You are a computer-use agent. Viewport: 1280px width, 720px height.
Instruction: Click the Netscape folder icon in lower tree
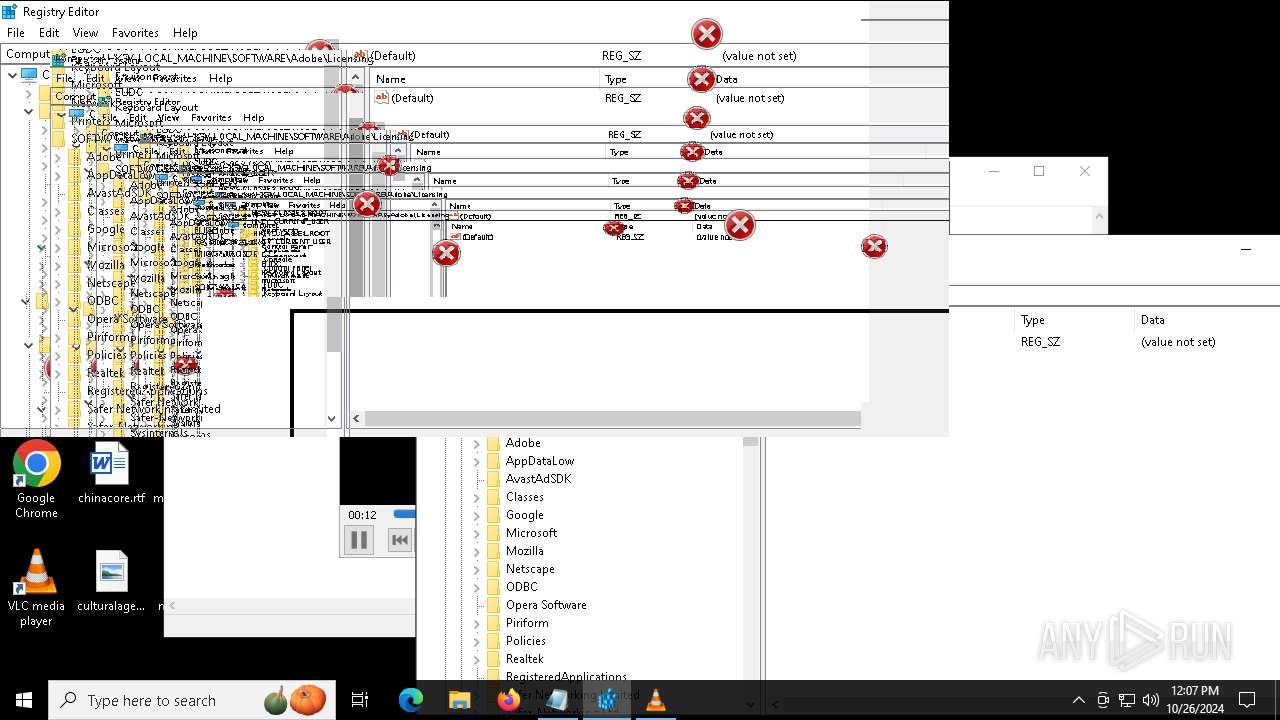click(x=493, y=569)
